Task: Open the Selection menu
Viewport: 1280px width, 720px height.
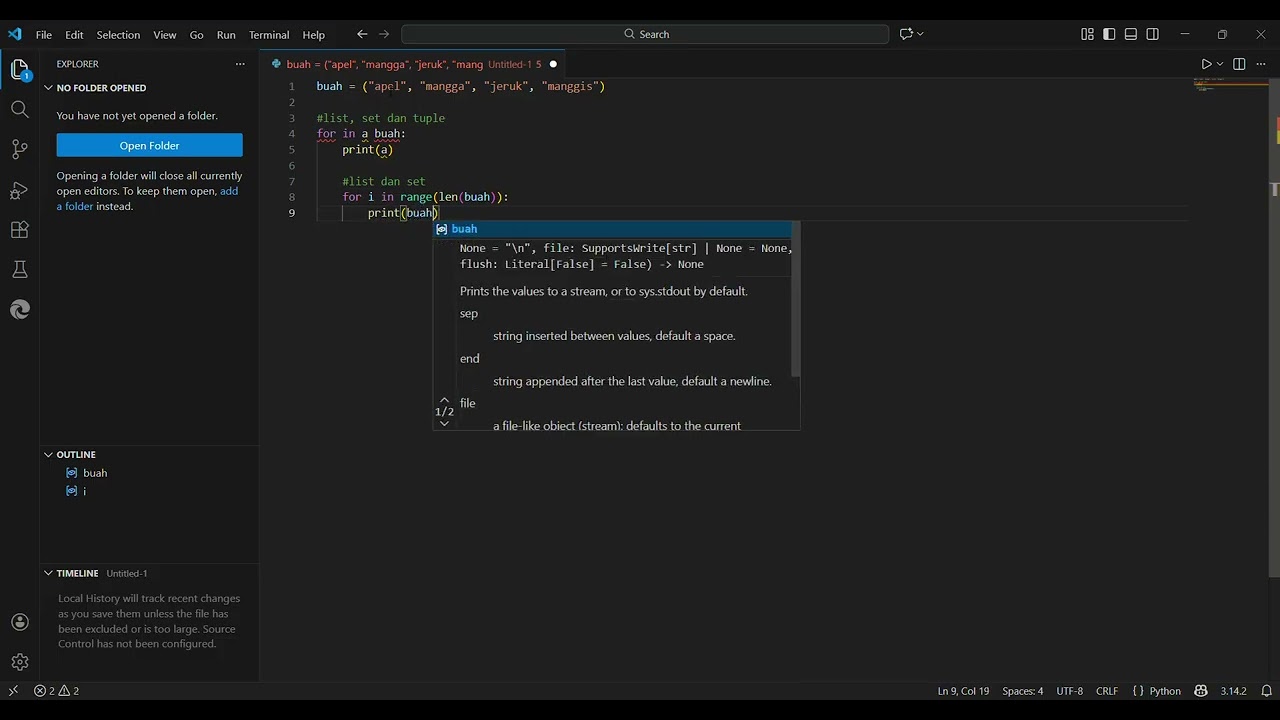Action: click(x=118, y=34)
